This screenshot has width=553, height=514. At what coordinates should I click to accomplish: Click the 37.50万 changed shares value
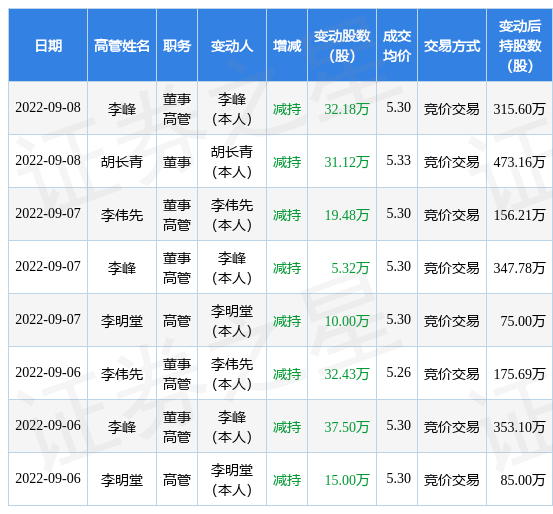point(346,427)
